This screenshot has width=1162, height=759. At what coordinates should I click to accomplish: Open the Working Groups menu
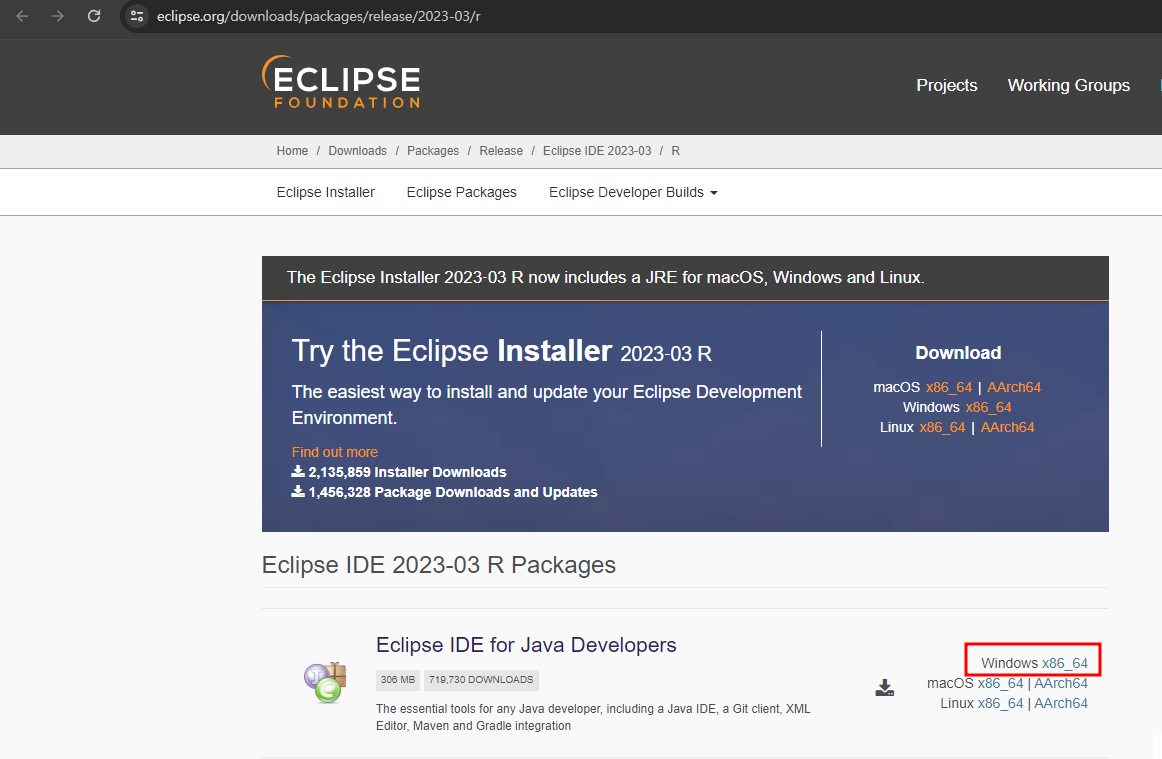(1069, 85)
